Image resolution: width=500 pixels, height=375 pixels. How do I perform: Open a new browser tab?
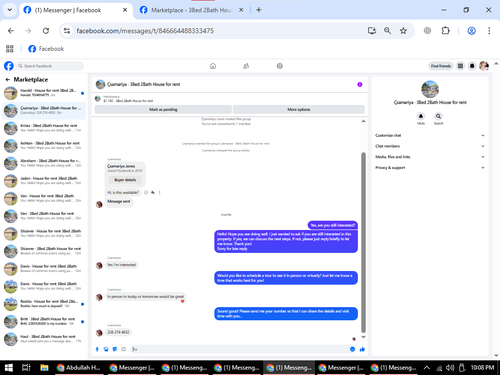[x=259, y=10]
